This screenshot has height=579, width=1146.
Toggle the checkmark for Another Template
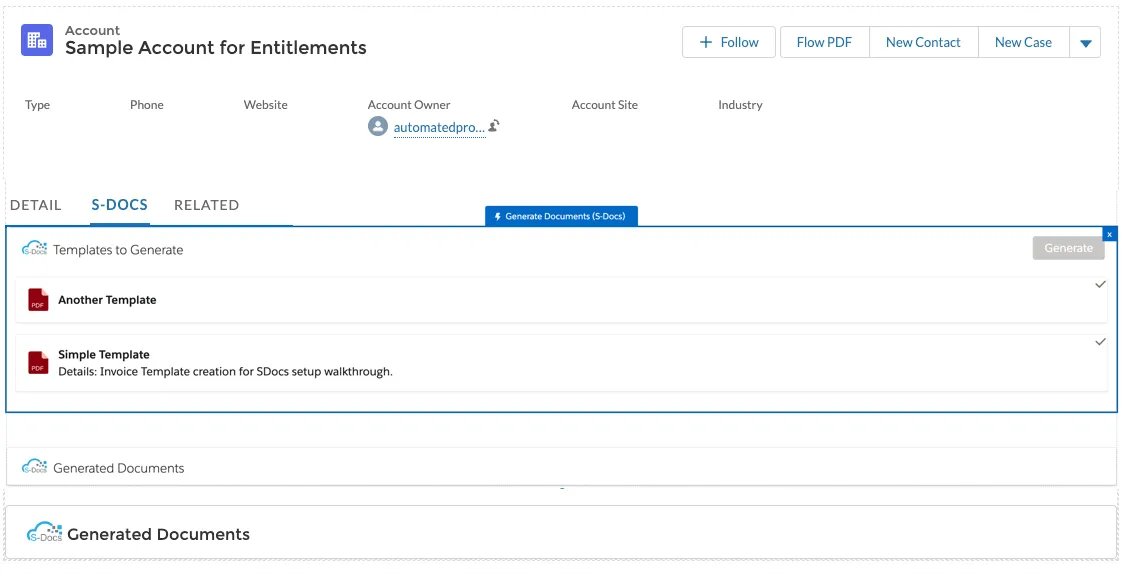click(1100, 284)
